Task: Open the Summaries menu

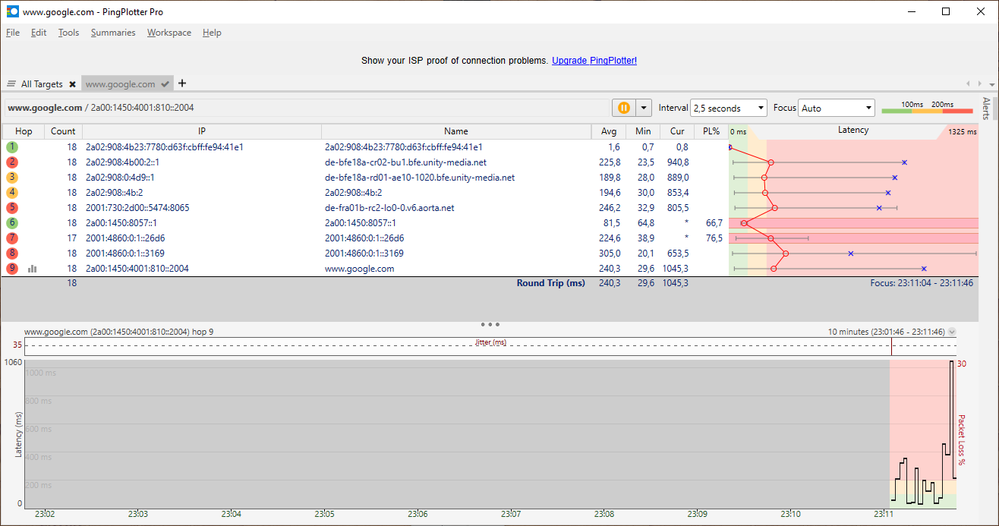Action: click(113, 32)
